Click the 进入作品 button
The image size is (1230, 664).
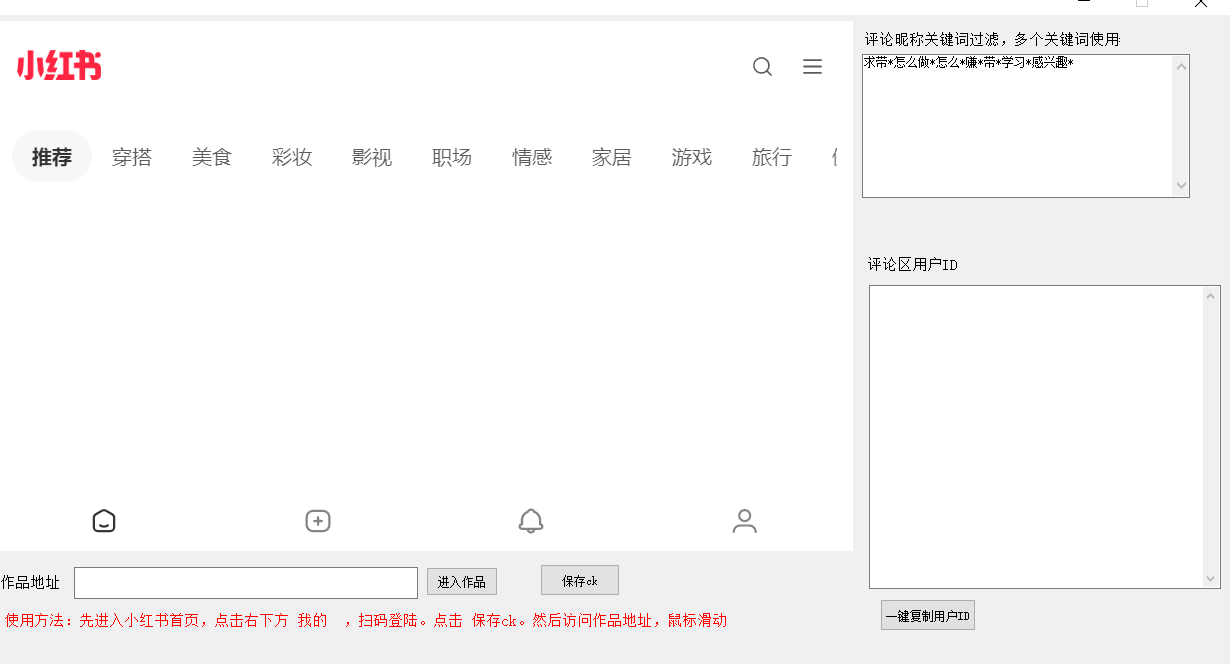tap(462, 582)
